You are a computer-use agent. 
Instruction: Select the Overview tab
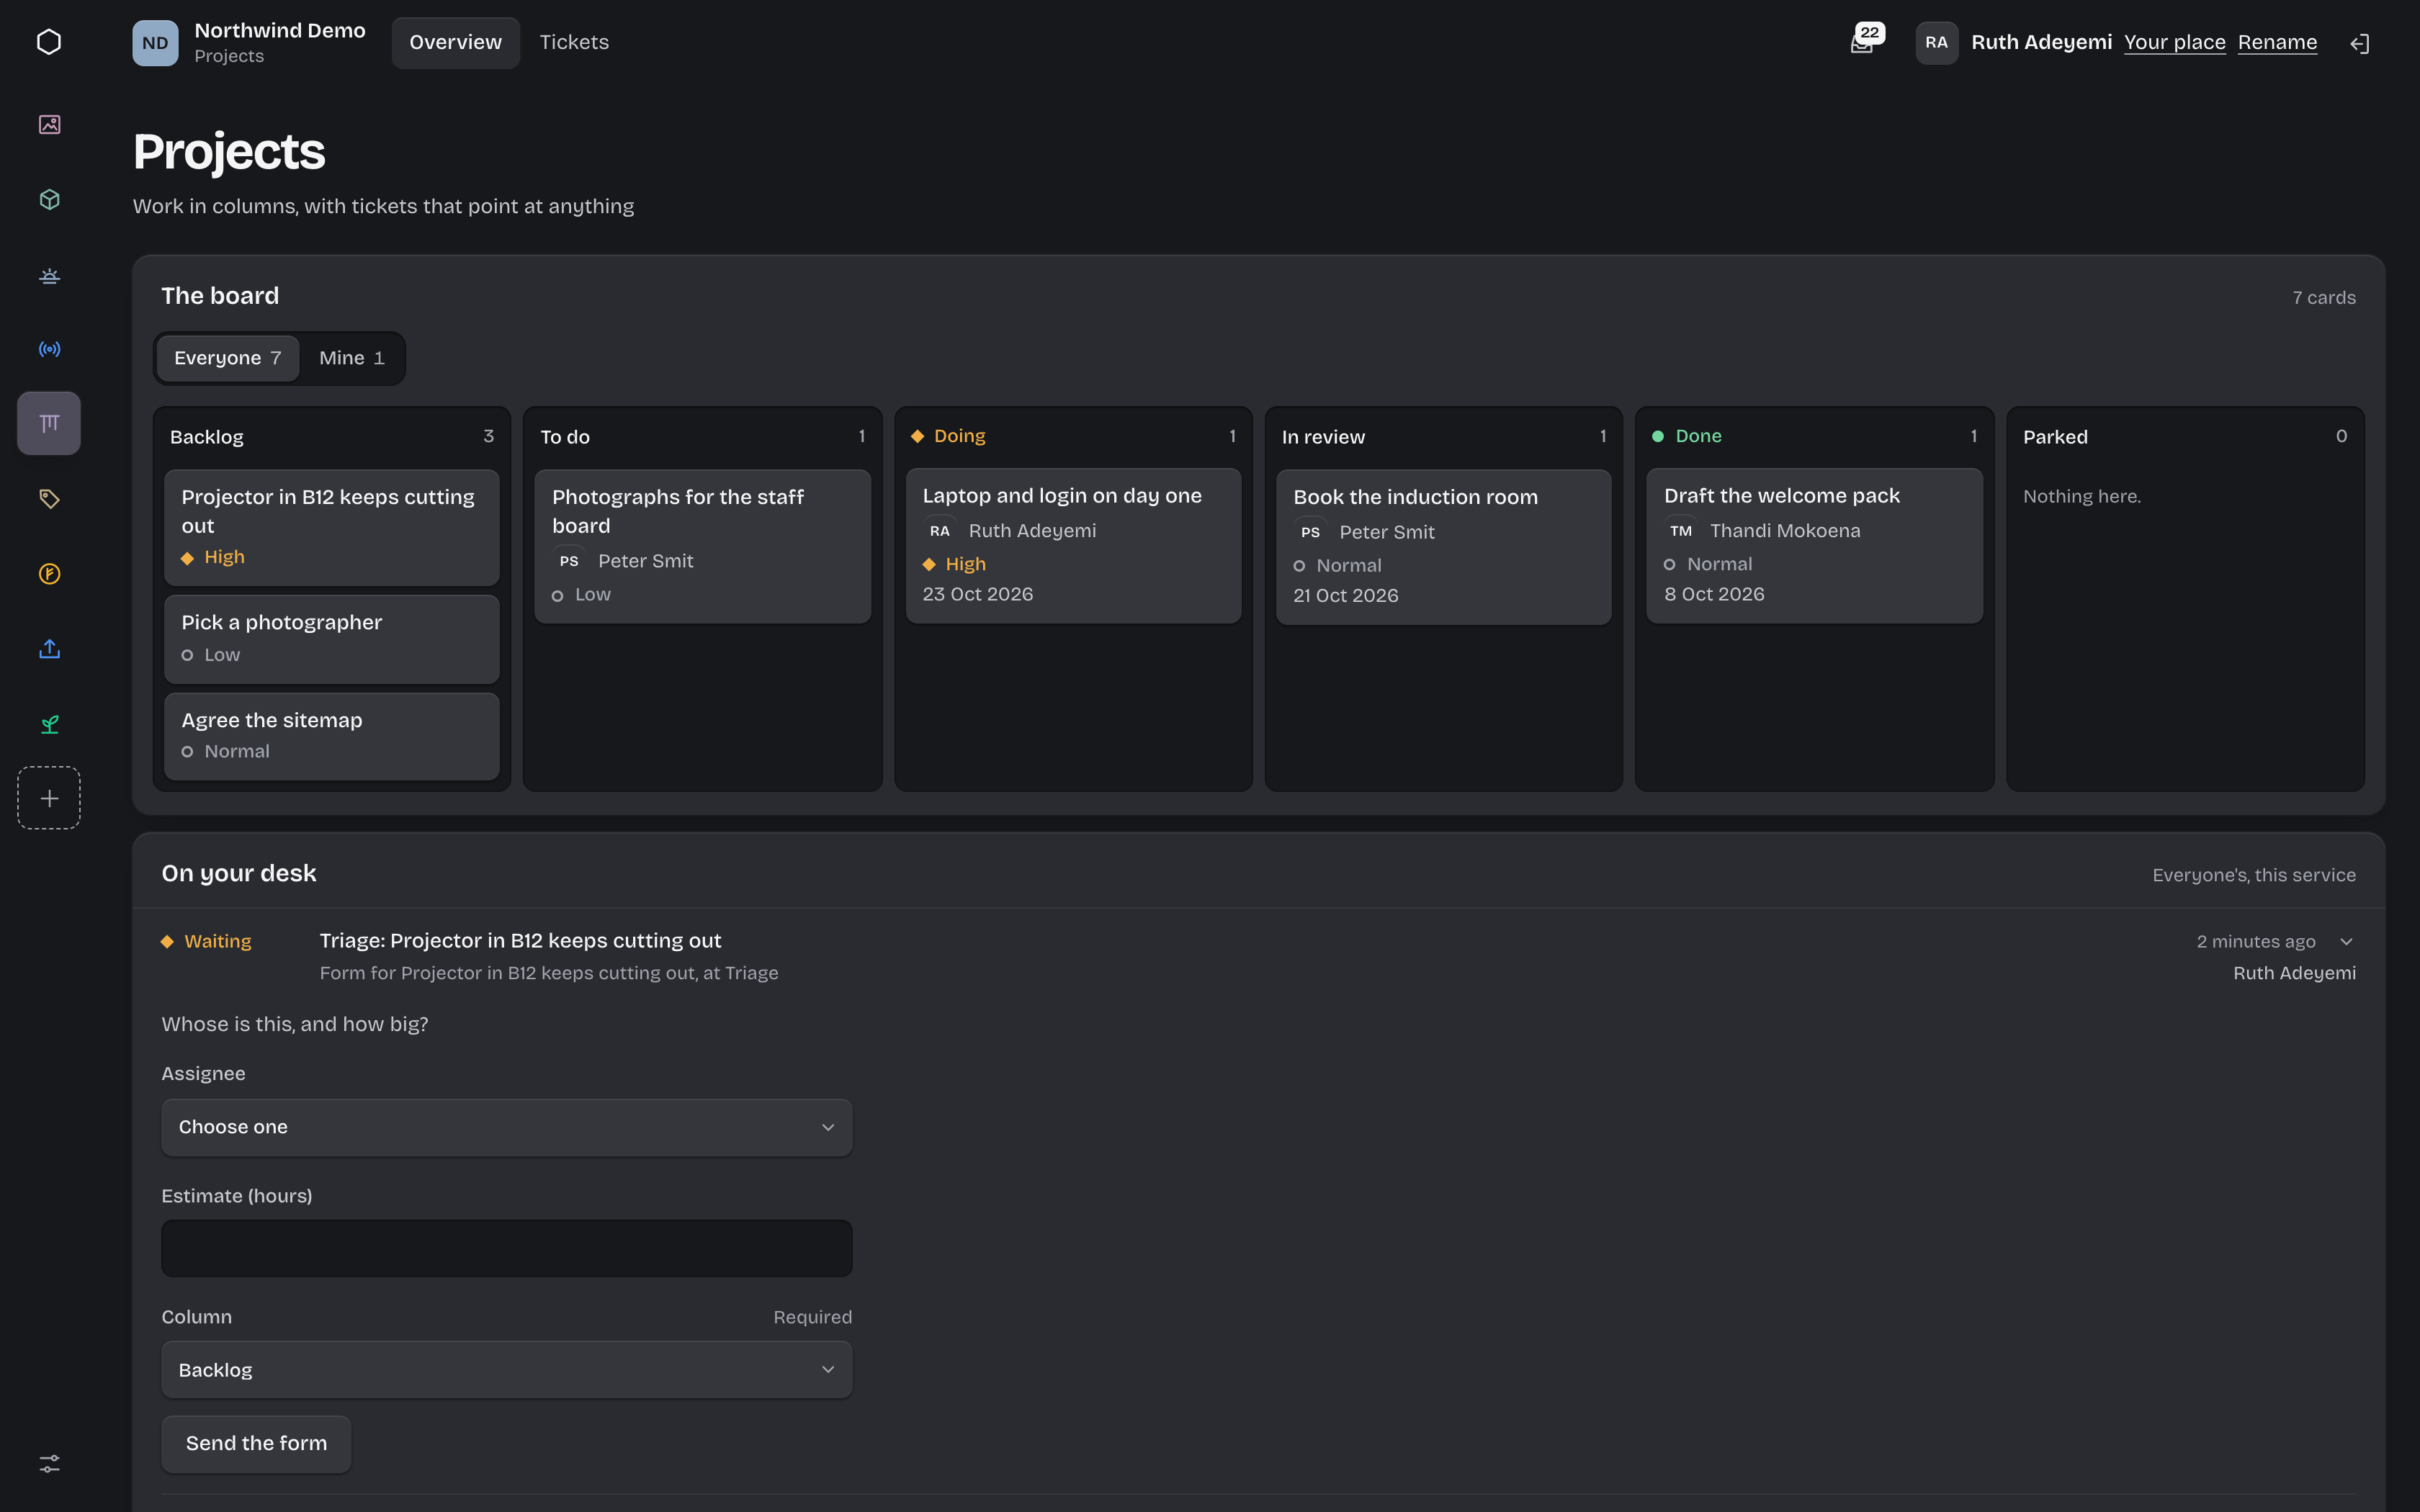coord(455,42)
